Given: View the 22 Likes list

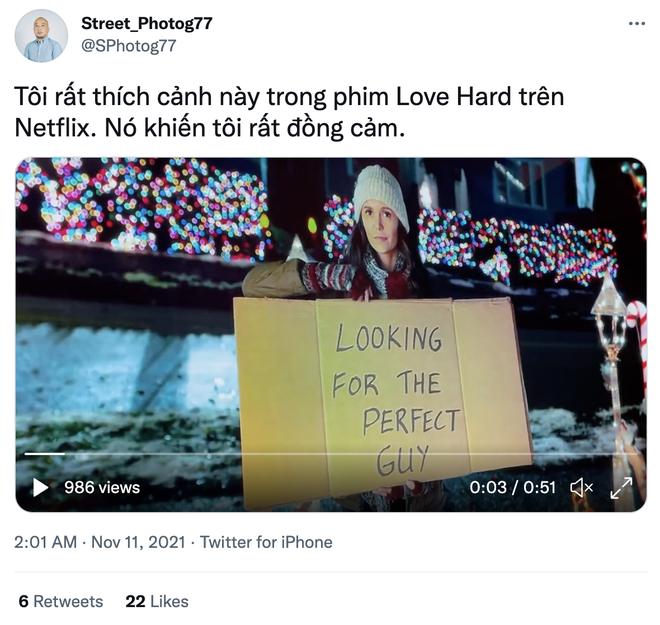Looking at the screenshot, I should (157, 601).
